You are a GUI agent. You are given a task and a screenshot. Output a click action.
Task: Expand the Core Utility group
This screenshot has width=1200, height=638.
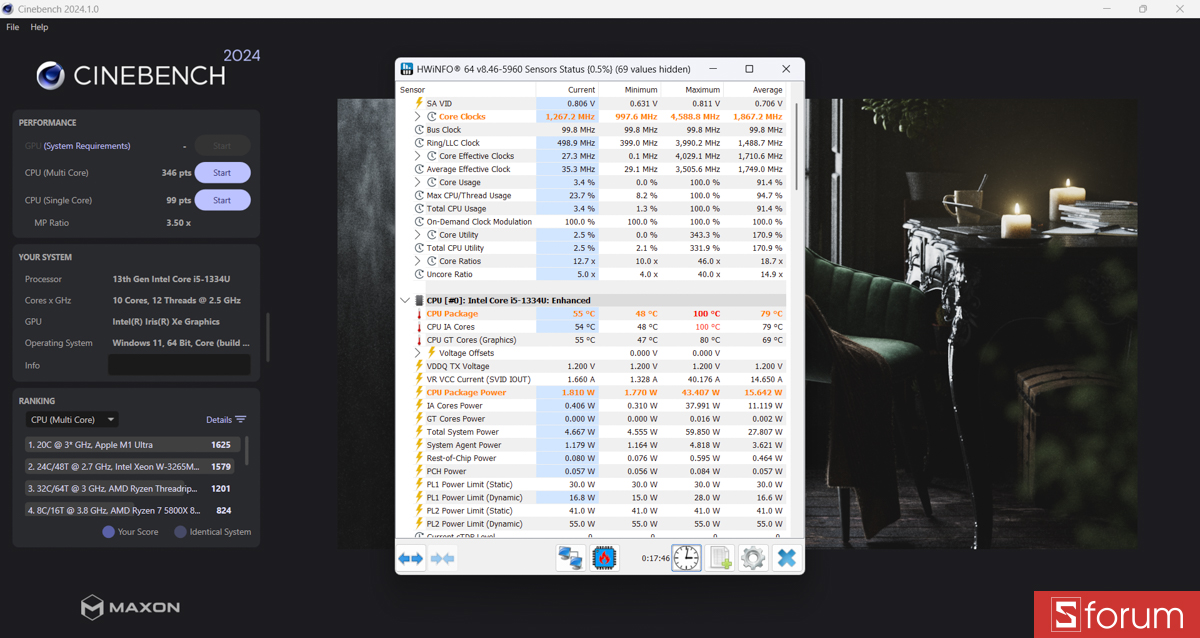418,235
